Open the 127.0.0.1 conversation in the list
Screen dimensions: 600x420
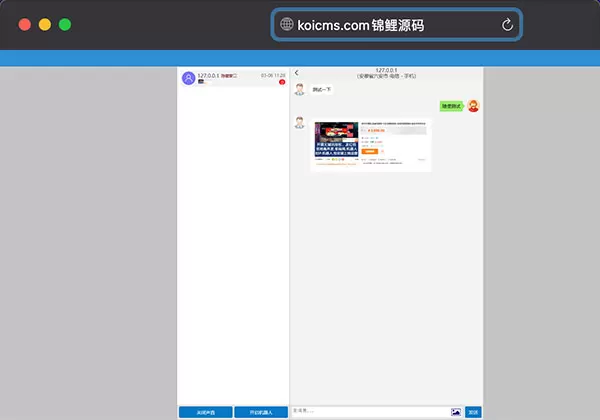[x=233, y=78]
